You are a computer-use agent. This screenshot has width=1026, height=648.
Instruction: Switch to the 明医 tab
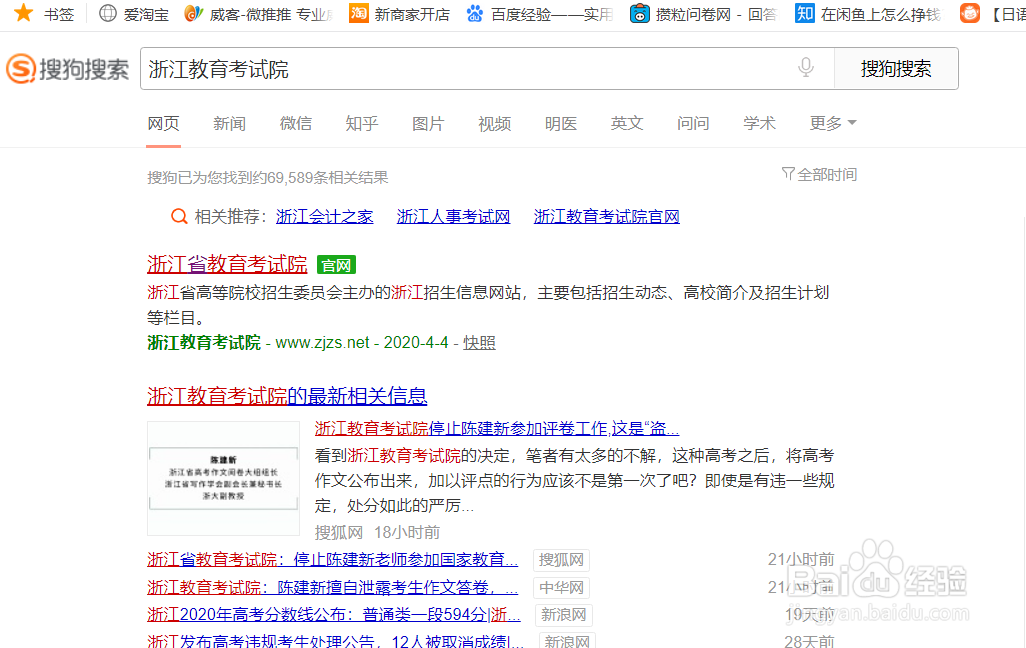pyautogui.click(x=561, y=124)
